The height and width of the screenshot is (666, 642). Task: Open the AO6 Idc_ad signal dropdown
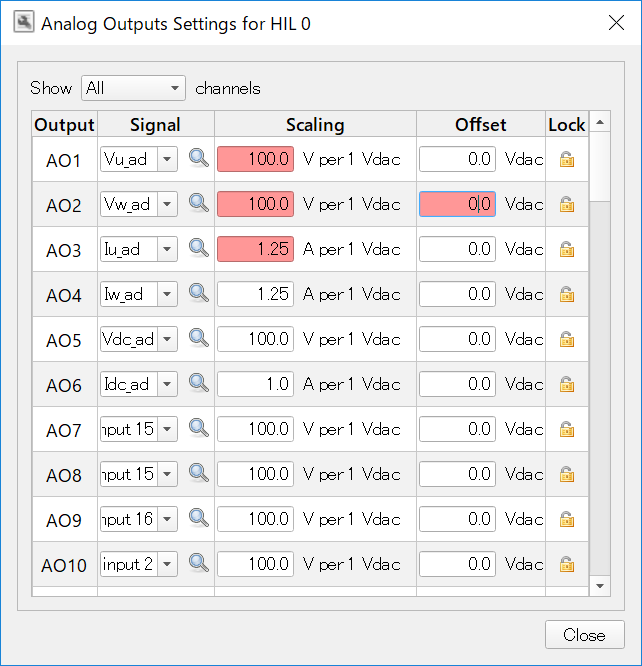coord(167,384)
